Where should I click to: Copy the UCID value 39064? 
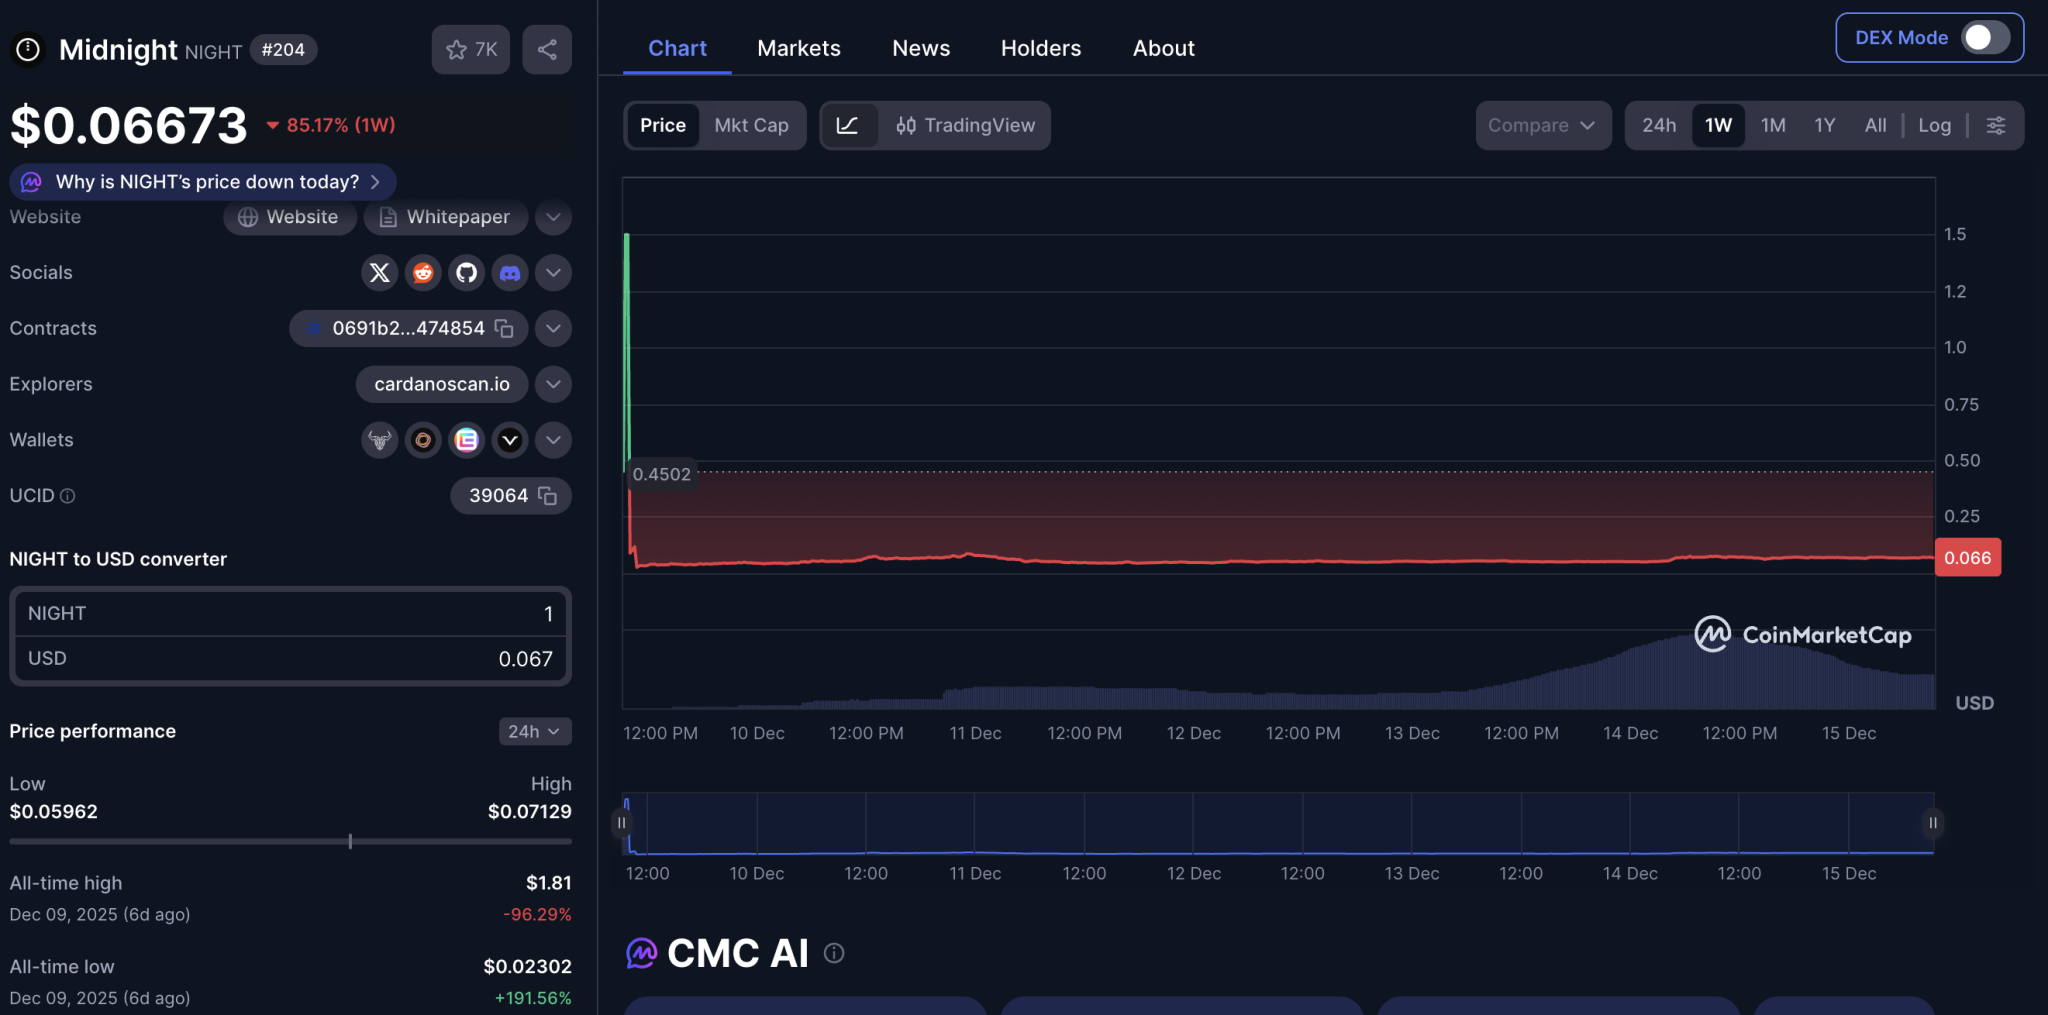pyautogui.click(x=545, y=495)
